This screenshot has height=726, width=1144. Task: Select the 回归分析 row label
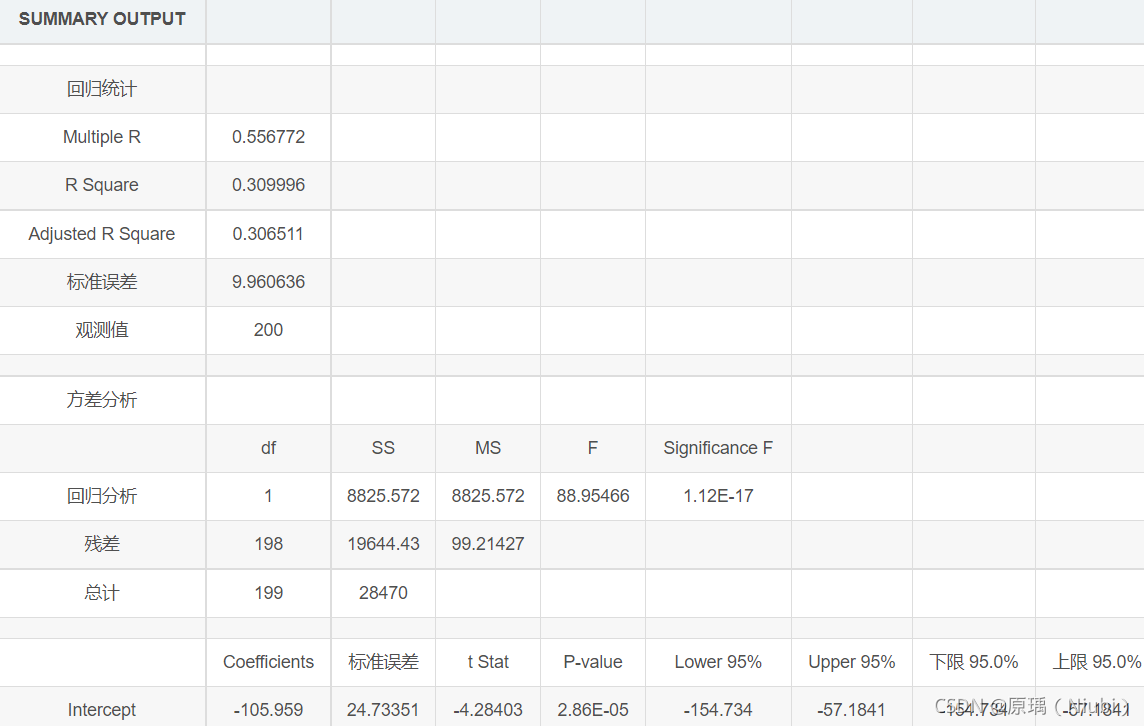102,496
